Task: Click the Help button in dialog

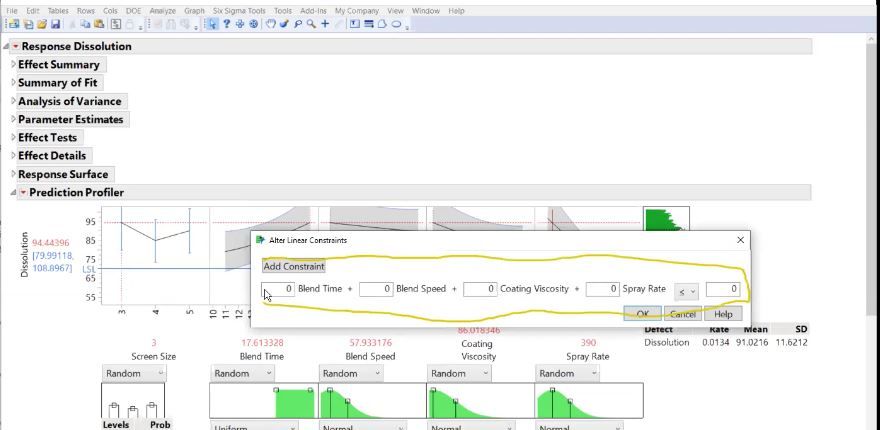Action: 723,314
